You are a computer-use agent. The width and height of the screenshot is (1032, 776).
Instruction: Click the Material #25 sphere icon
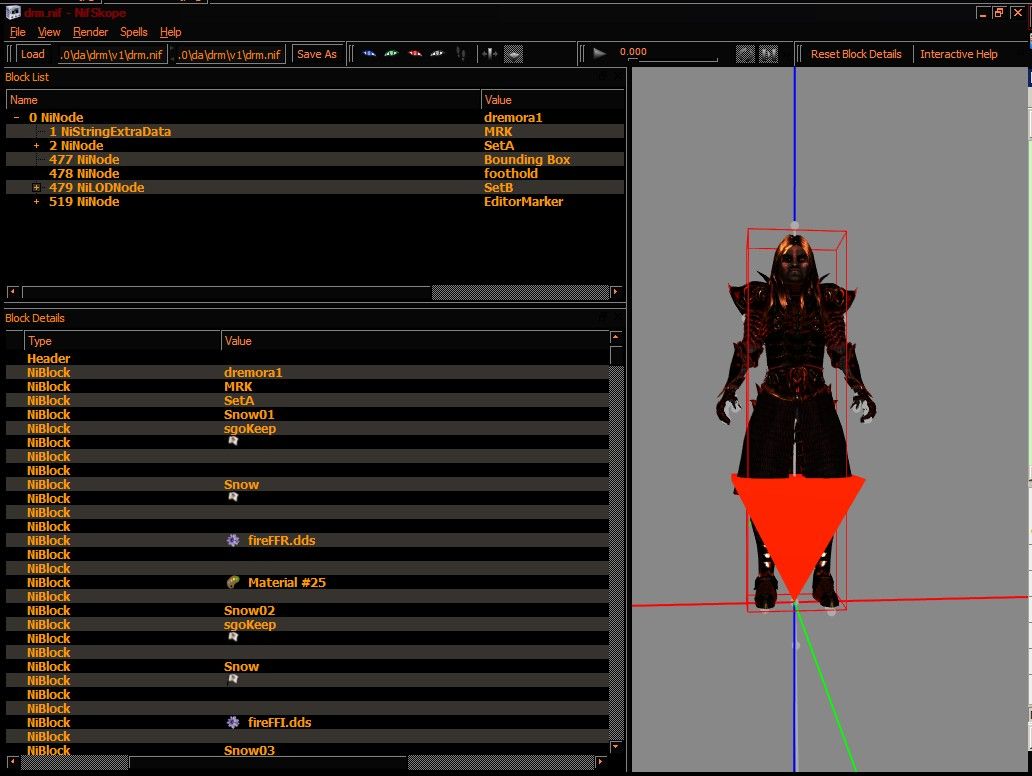(x=233, y=582)
